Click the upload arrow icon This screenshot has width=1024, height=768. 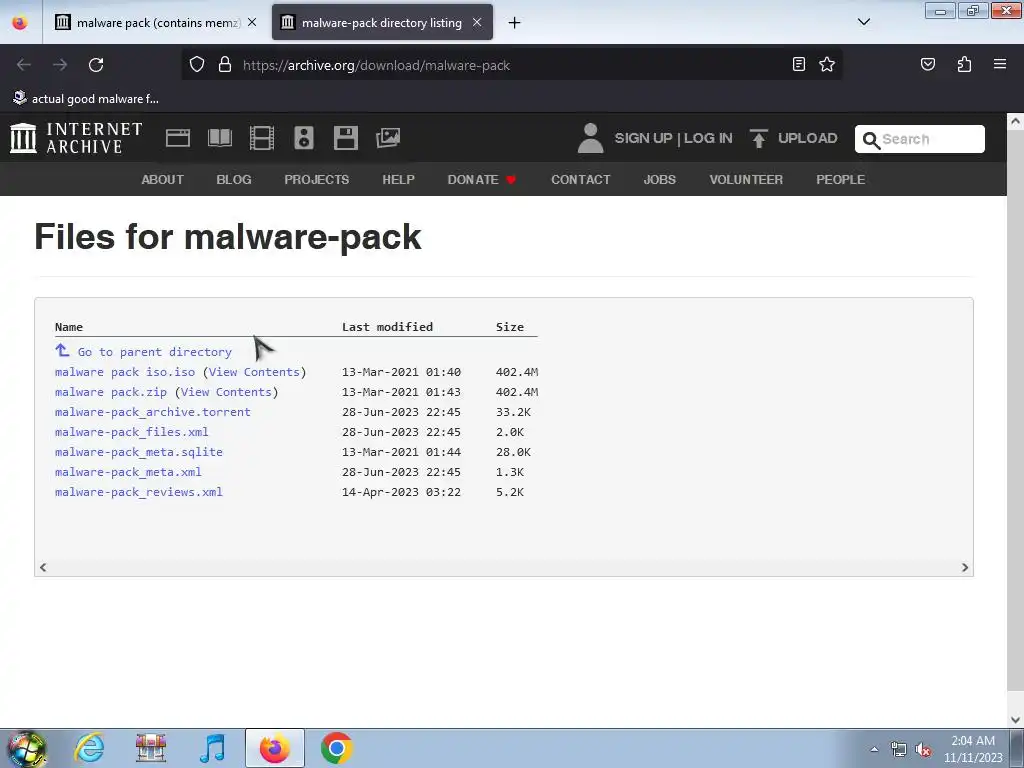point(759,138)
